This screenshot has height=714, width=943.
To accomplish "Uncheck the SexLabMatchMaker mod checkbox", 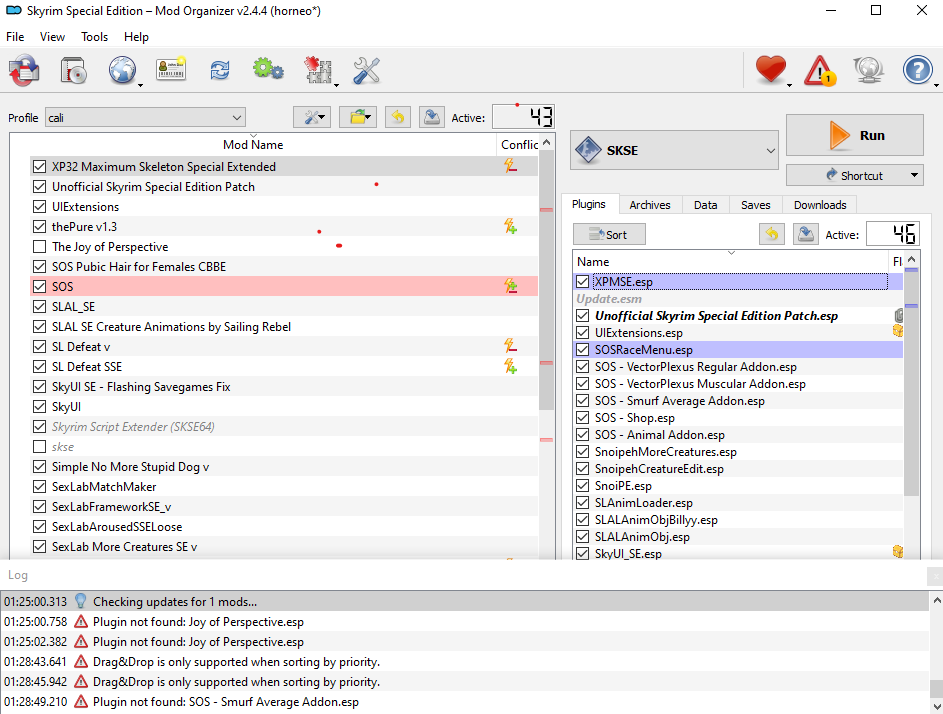I will point(40,487).
